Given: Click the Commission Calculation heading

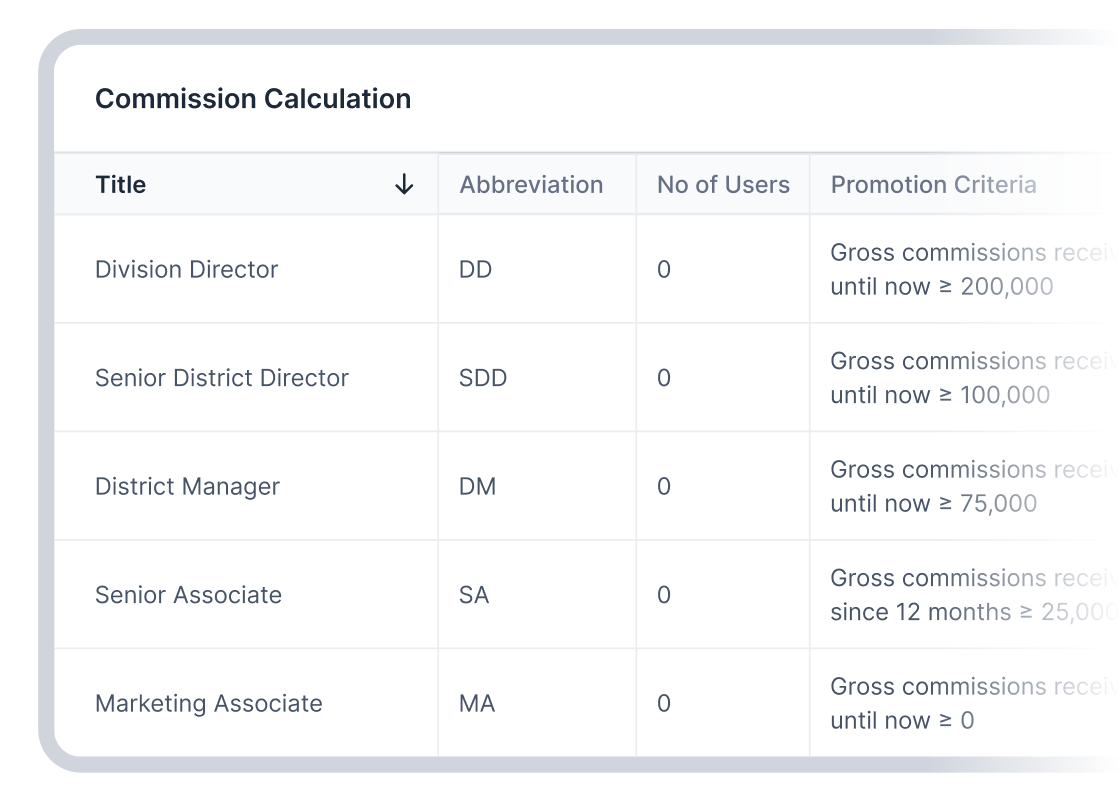Looking at the screenshot, I should pyautogui.click(x=253, y=99).
